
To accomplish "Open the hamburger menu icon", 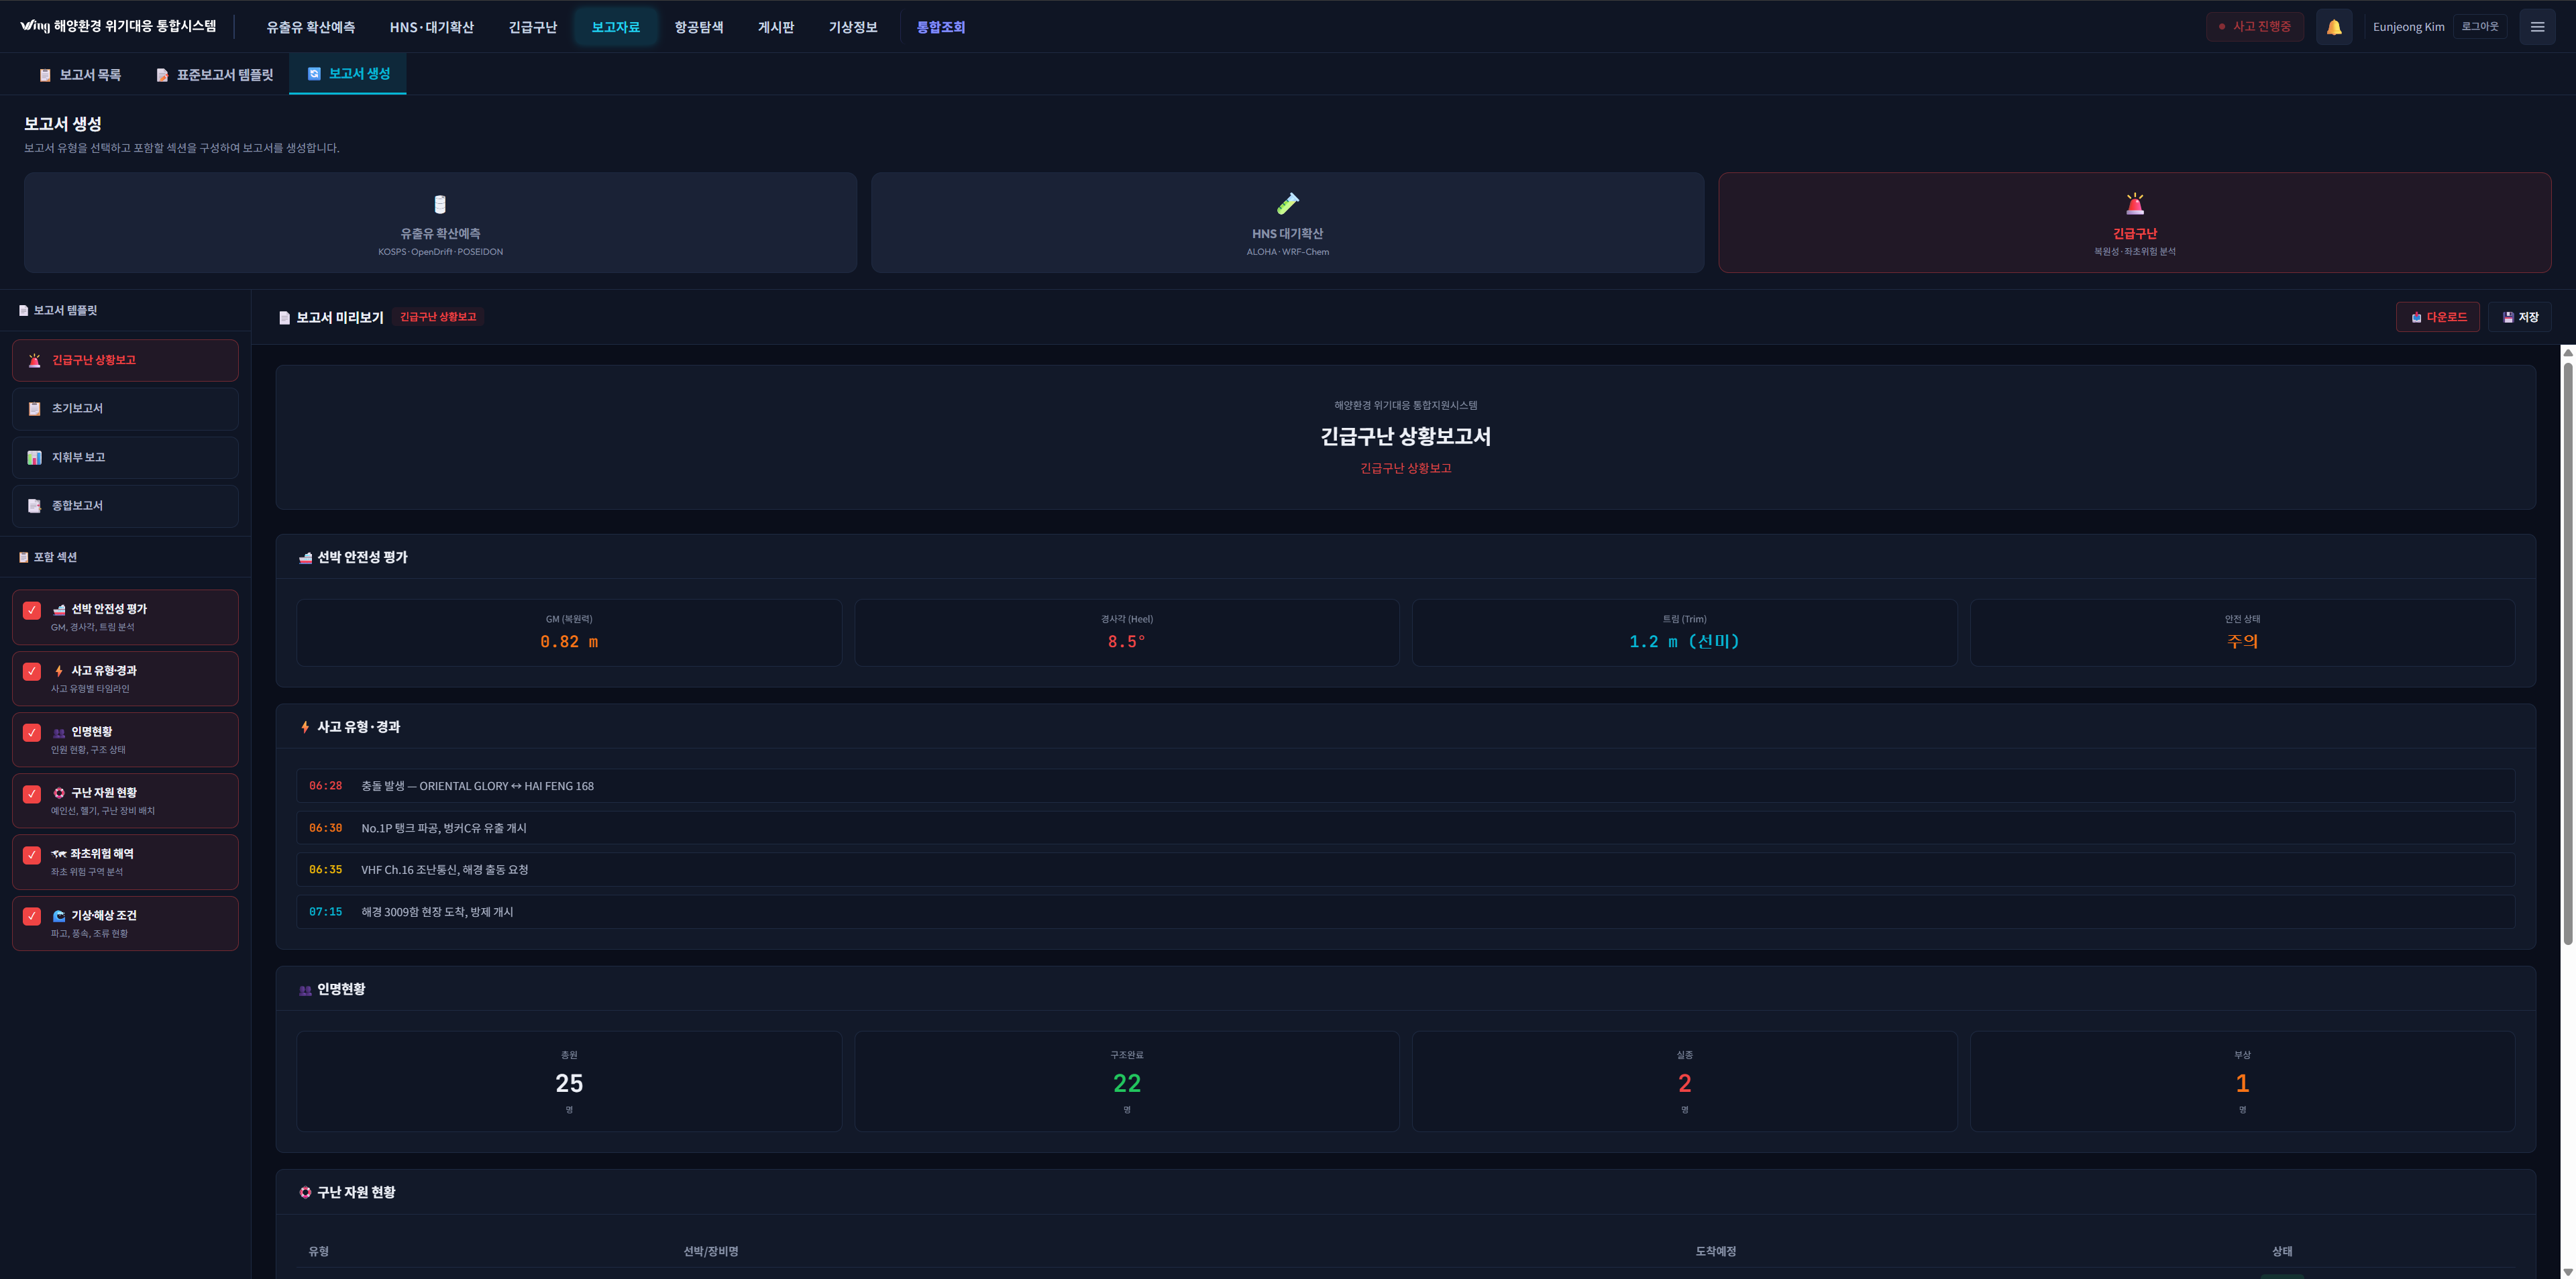I will (2536, 27).
